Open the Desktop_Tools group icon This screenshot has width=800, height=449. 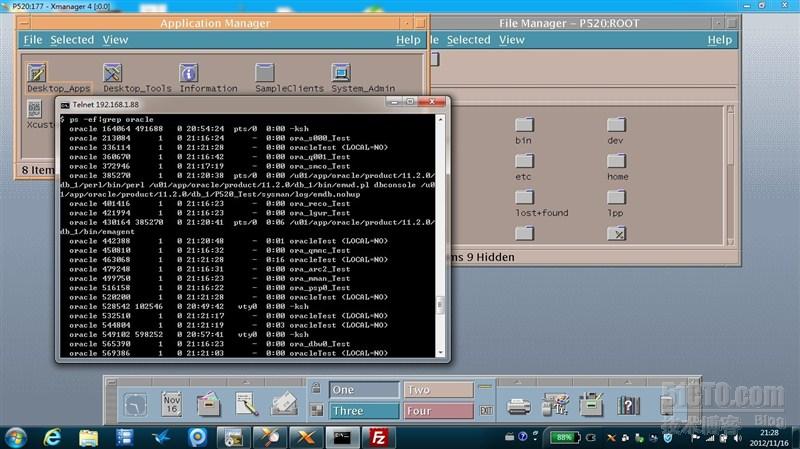(x=112, y=73)
